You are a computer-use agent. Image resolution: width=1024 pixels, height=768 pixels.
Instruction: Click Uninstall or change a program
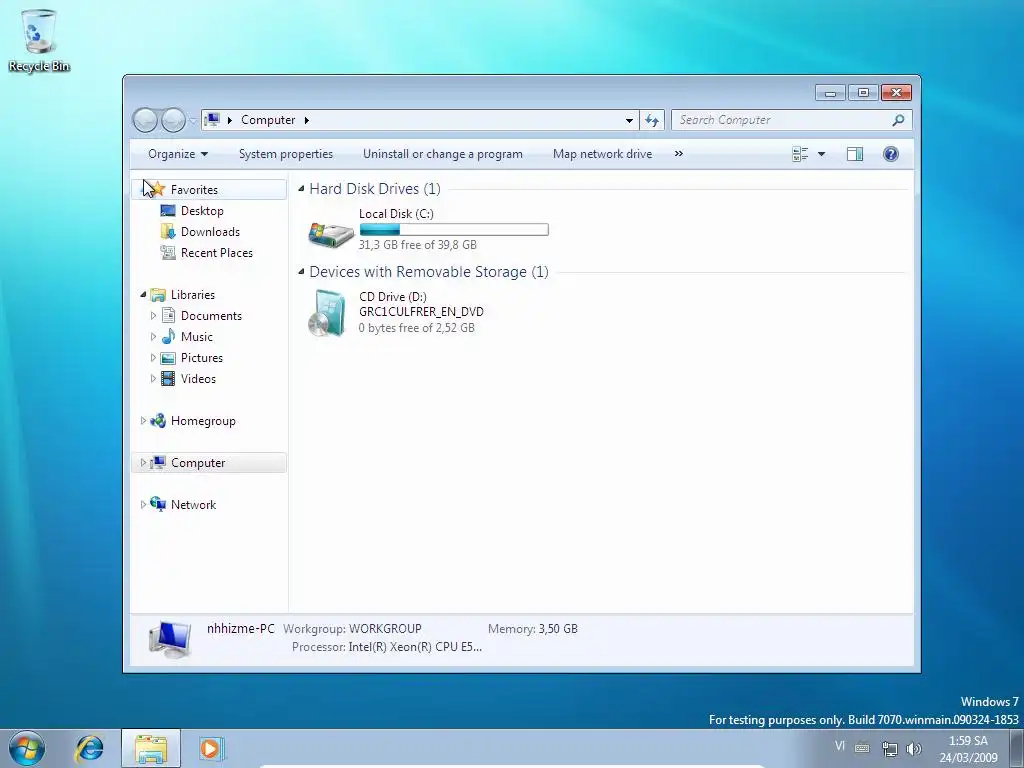click(x=443, y=154)
